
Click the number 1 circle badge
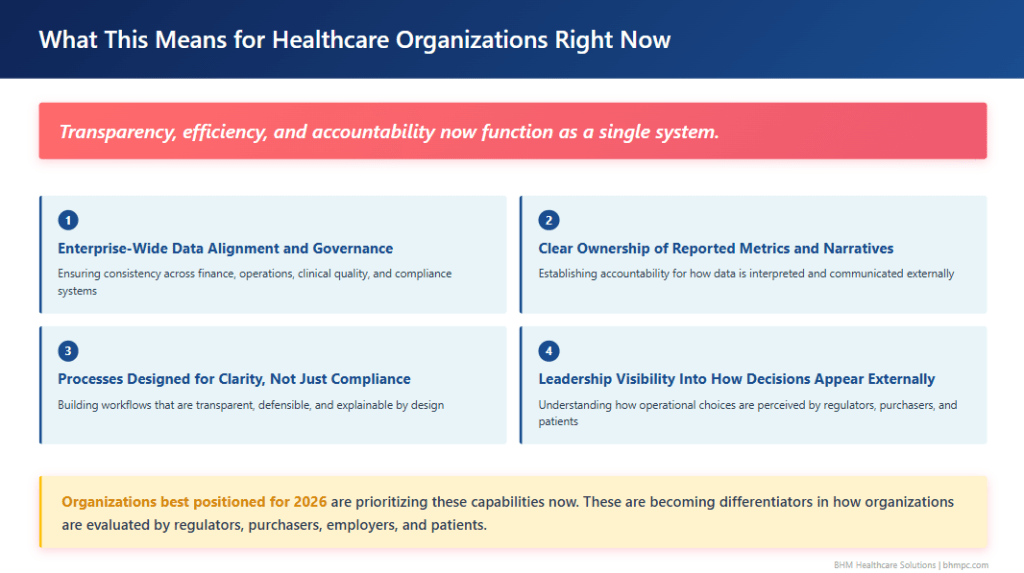point(68,220)
